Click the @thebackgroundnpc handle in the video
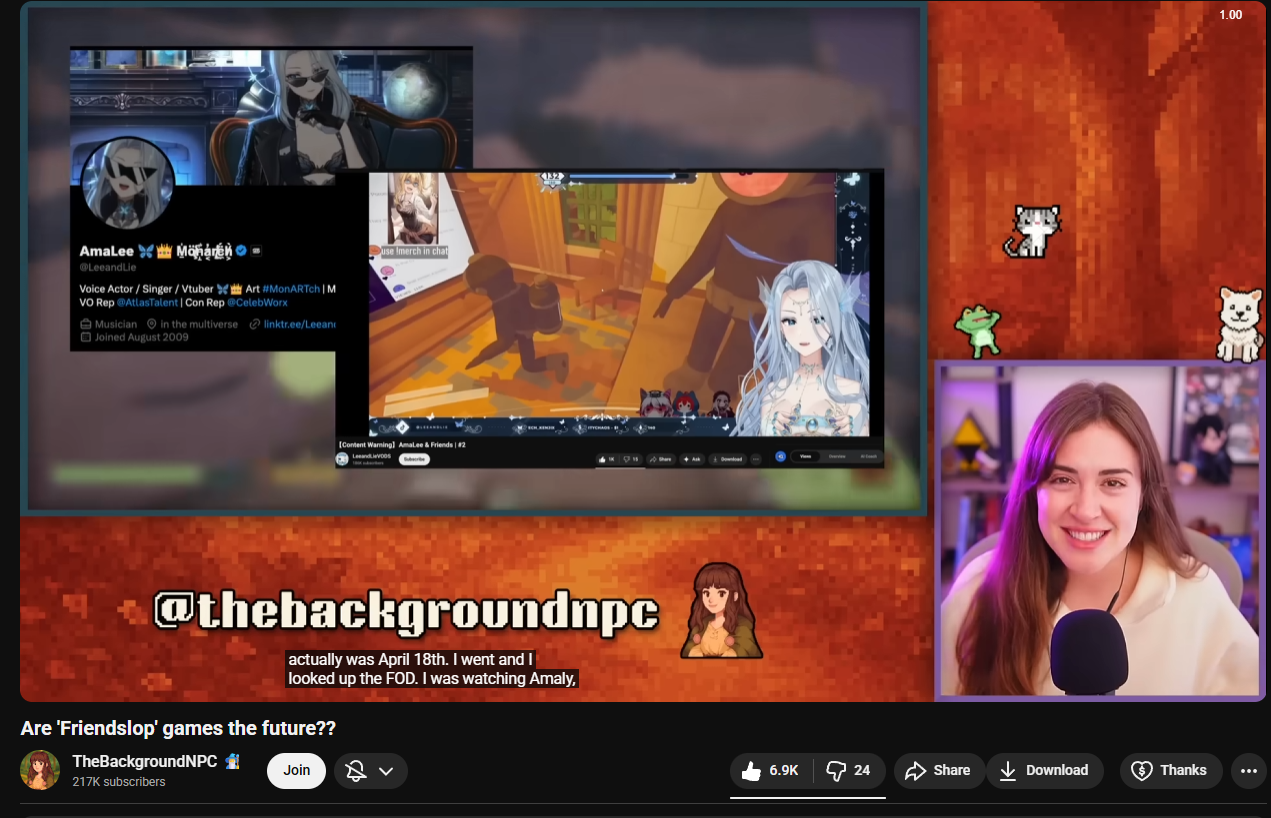Viewport: 1271px width, 818px height. [x=407, y=612]
